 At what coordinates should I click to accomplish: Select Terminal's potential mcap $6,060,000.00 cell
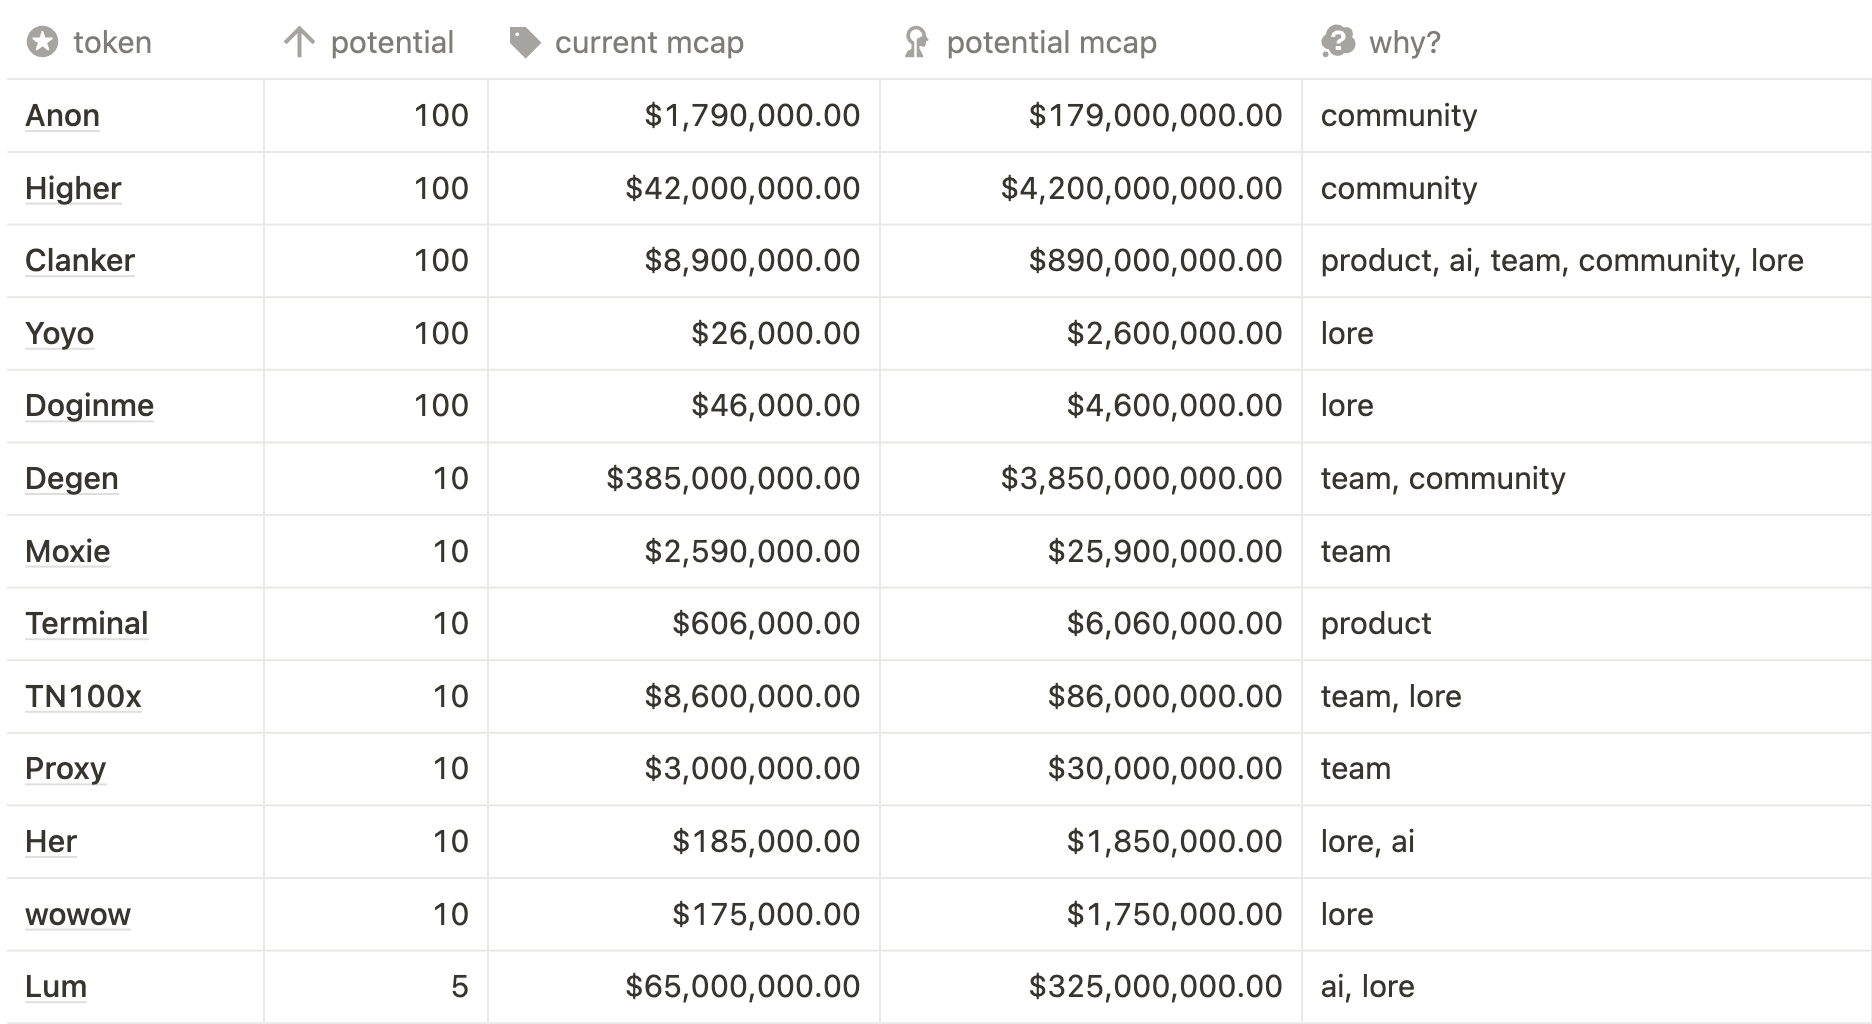pyautogui.click(x=1174, y=624)
